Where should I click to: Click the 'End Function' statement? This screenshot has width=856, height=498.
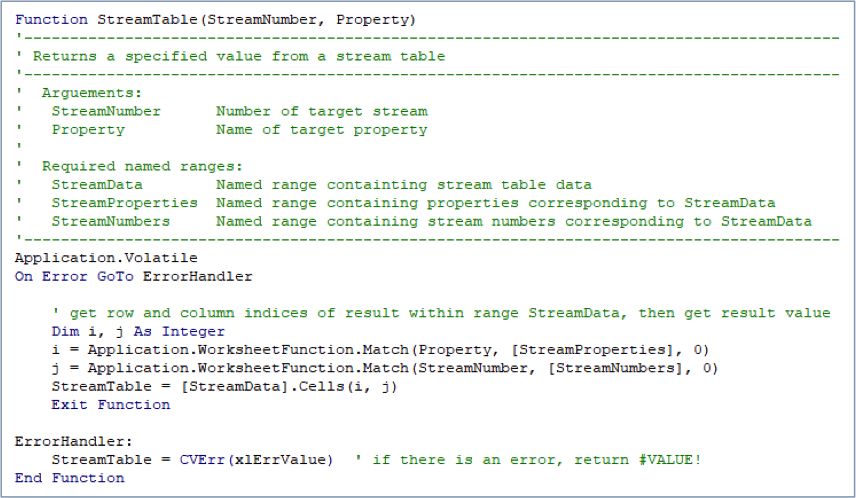[70, 478]
